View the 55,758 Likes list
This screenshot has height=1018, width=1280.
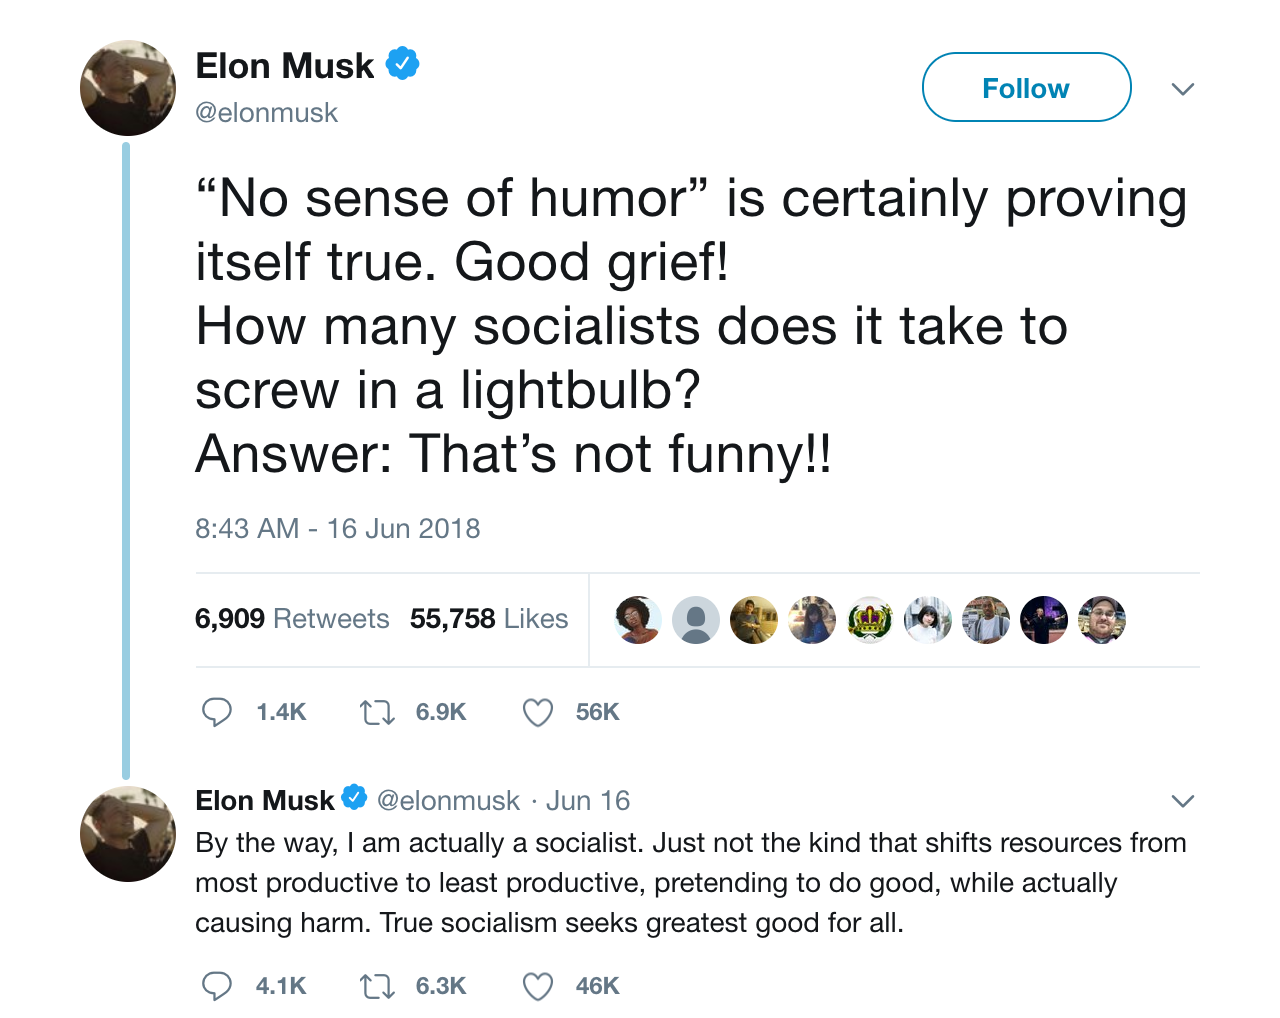[488, 619]
